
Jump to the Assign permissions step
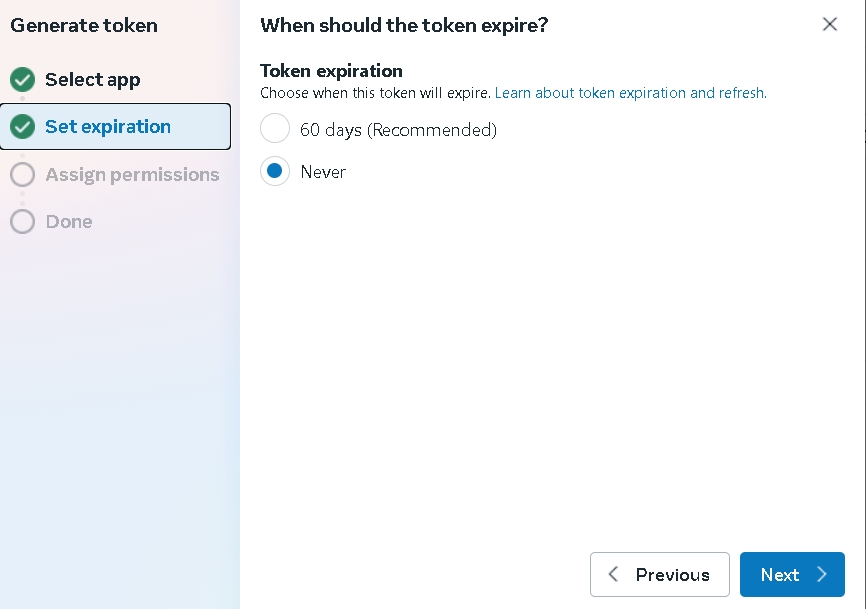tap(132, 175)
